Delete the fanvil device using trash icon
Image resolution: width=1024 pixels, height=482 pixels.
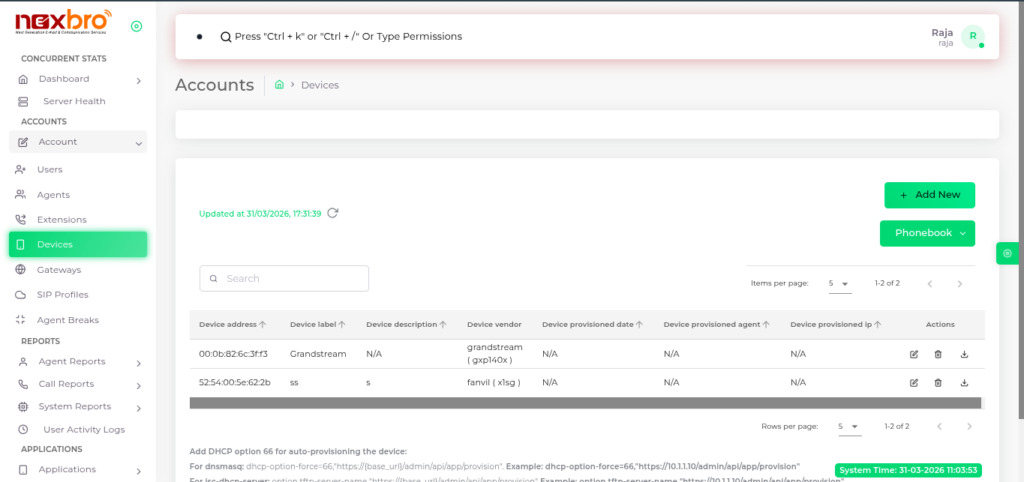click(938, 383)
